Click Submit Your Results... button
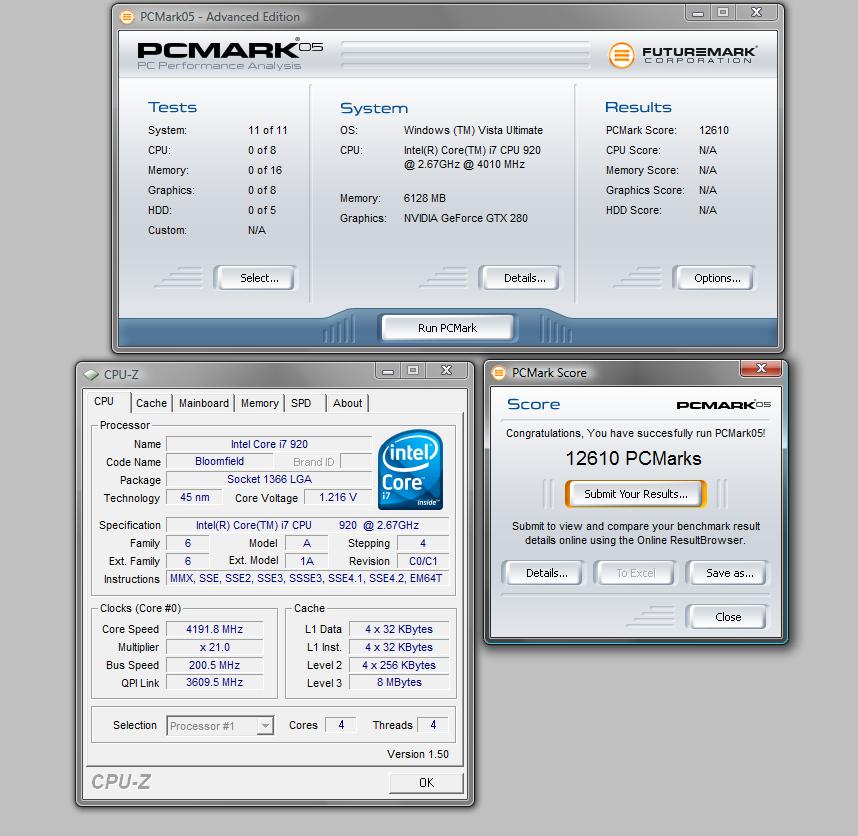The width and height of the screenshot is (858, 836). tap(635, 494)
